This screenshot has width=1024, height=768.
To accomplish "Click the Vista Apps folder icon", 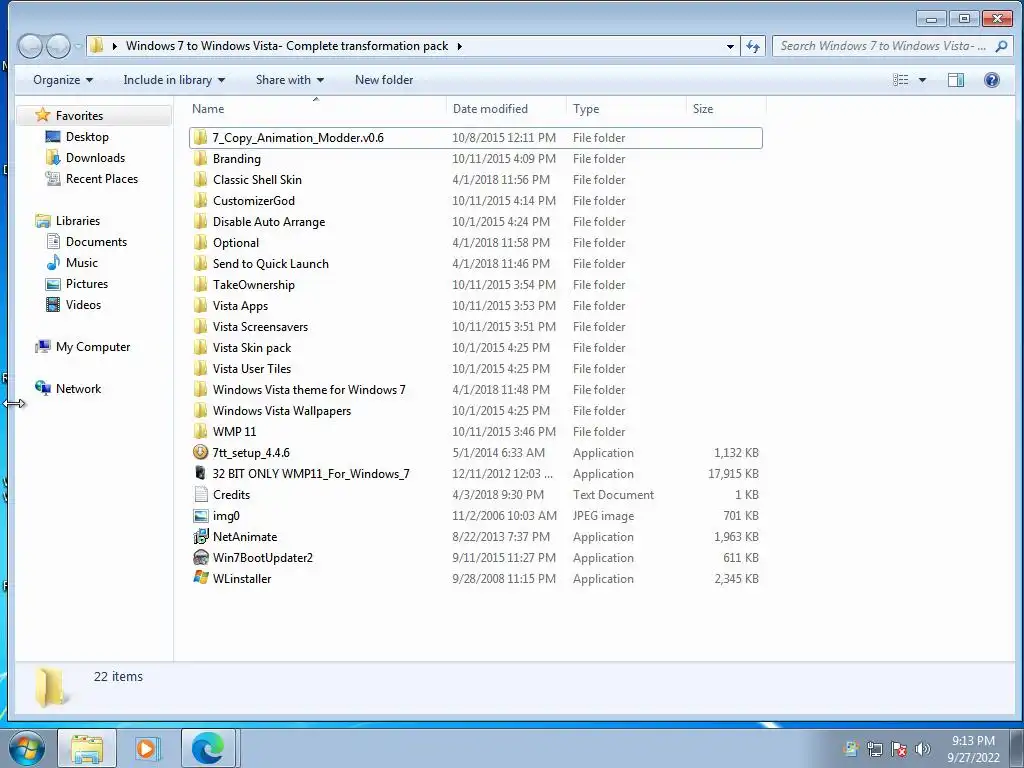I will [x=200, y=306].
